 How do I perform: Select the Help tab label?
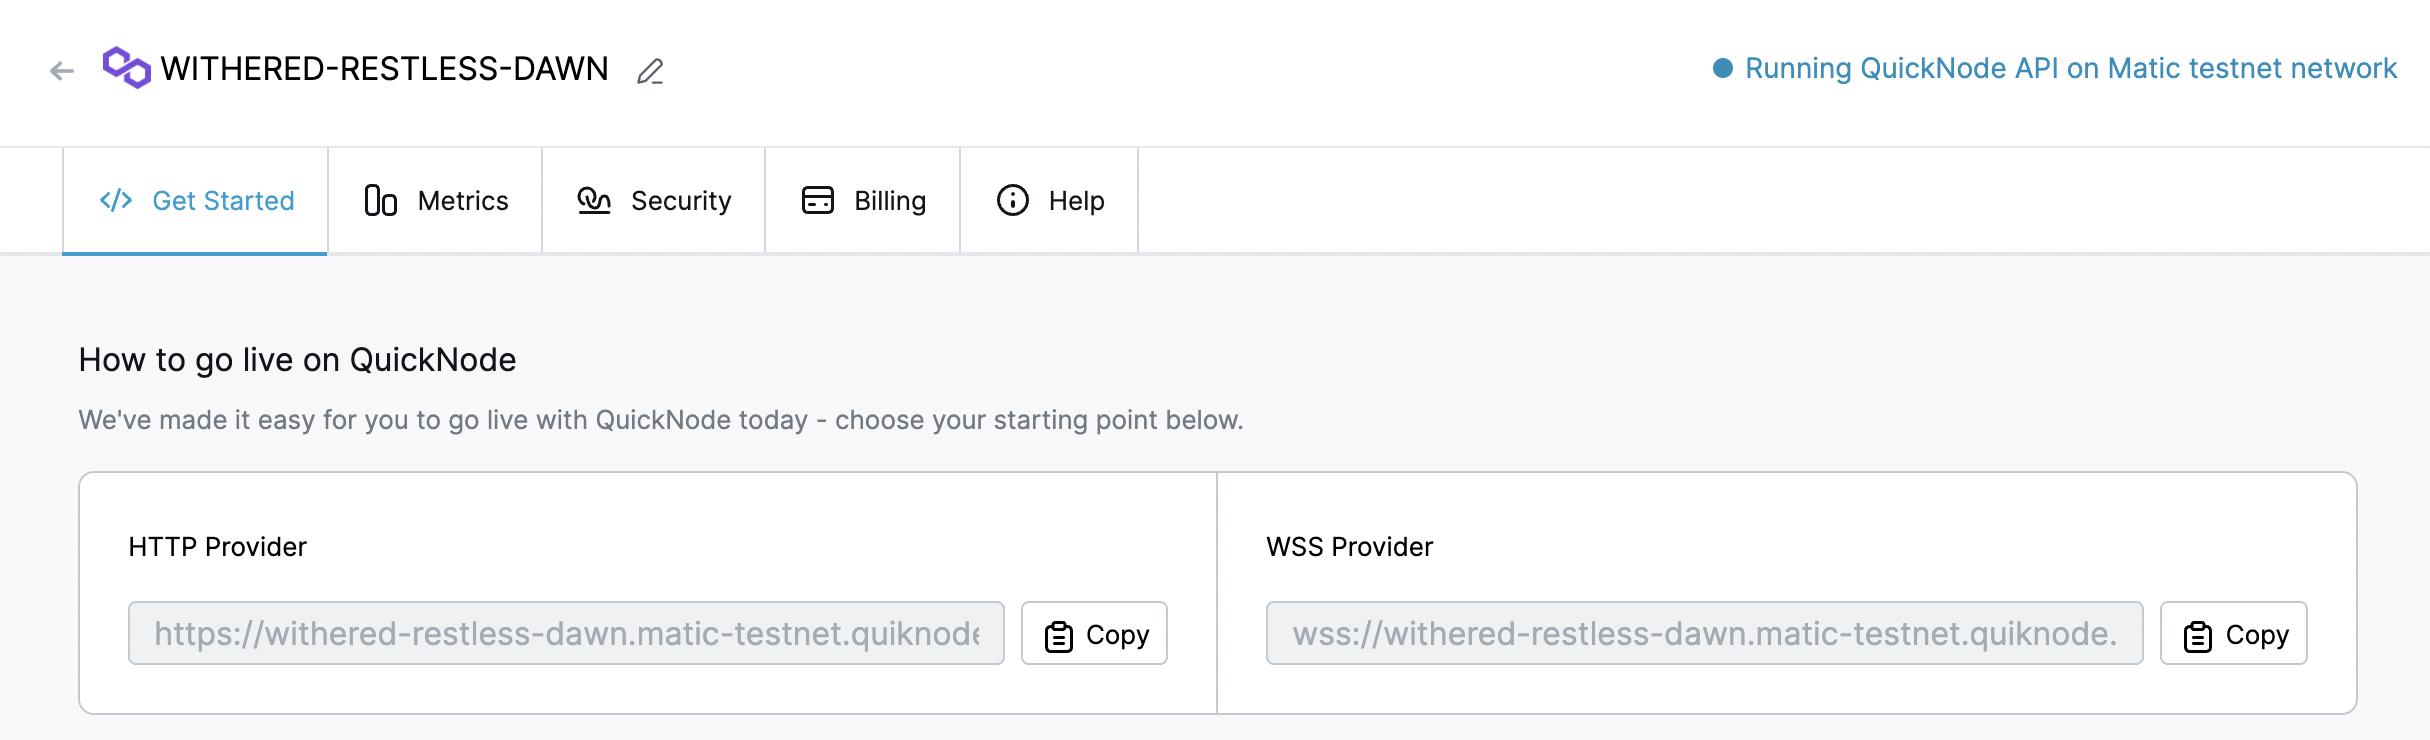(x=1076, y=201)
